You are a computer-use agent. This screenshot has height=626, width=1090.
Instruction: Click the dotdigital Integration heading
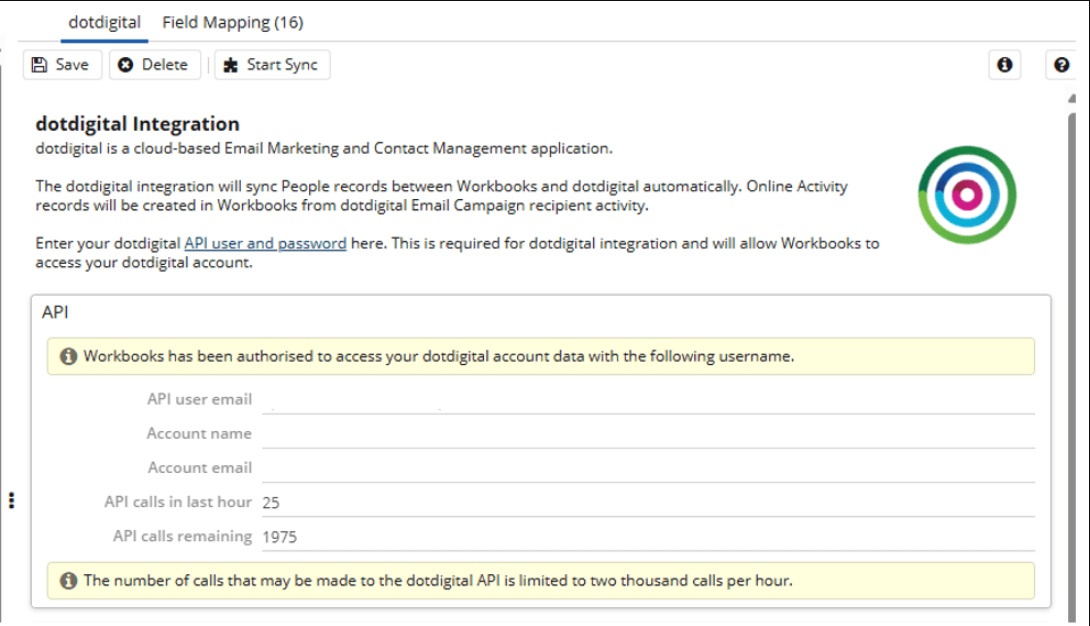pyautogui.click(x=137, y=124)
